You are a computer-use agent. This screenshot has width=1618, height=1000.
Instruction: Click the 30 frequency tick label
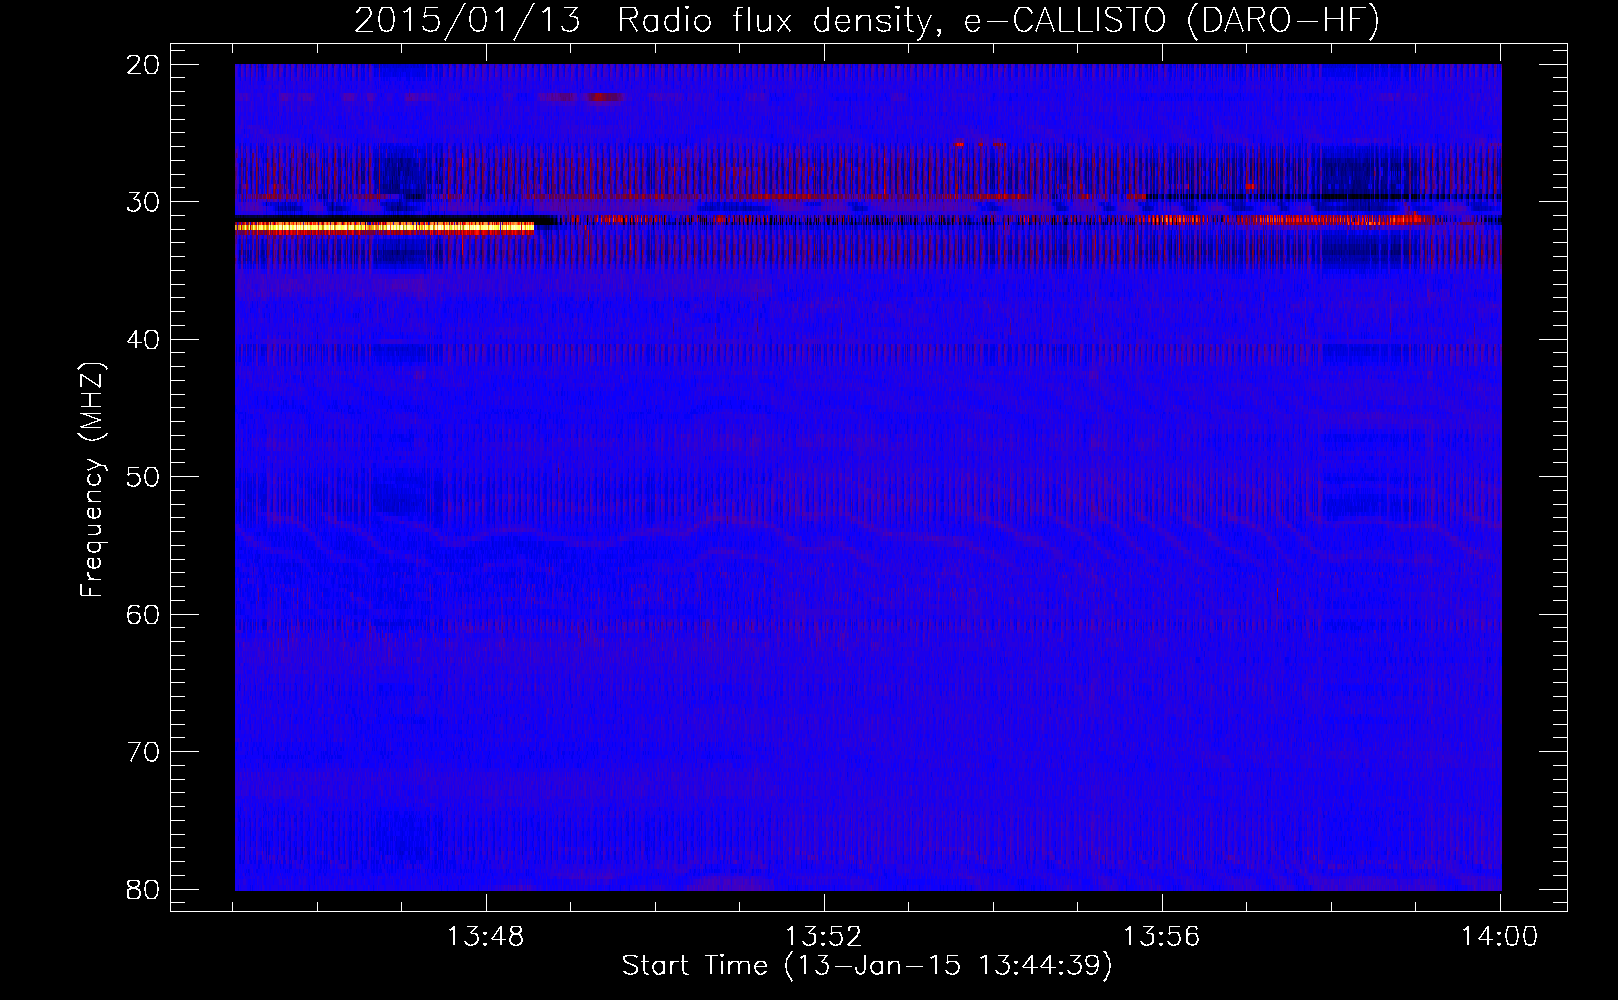(x=145, y=202)
